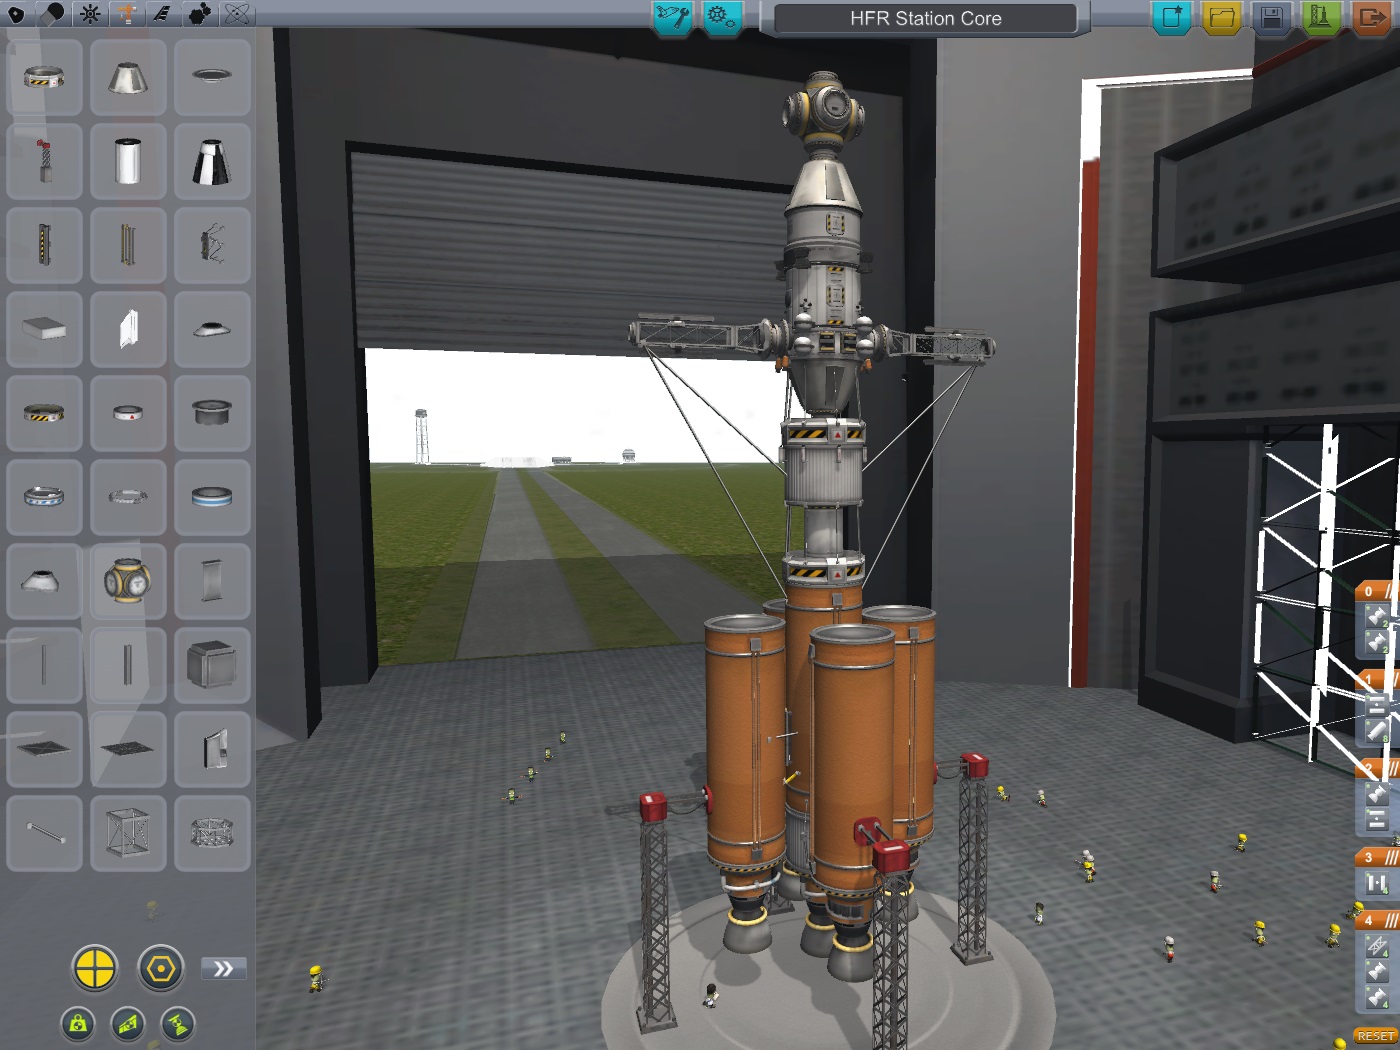Pick the black and white adapter part

212,161
